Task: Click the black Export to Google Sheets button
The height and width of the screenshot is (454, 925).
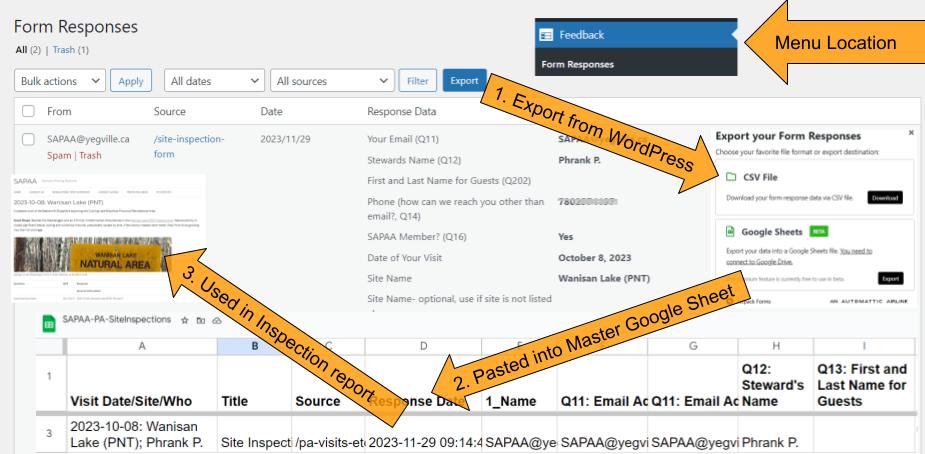Action: pyautogui.click(x=890, y=278)
